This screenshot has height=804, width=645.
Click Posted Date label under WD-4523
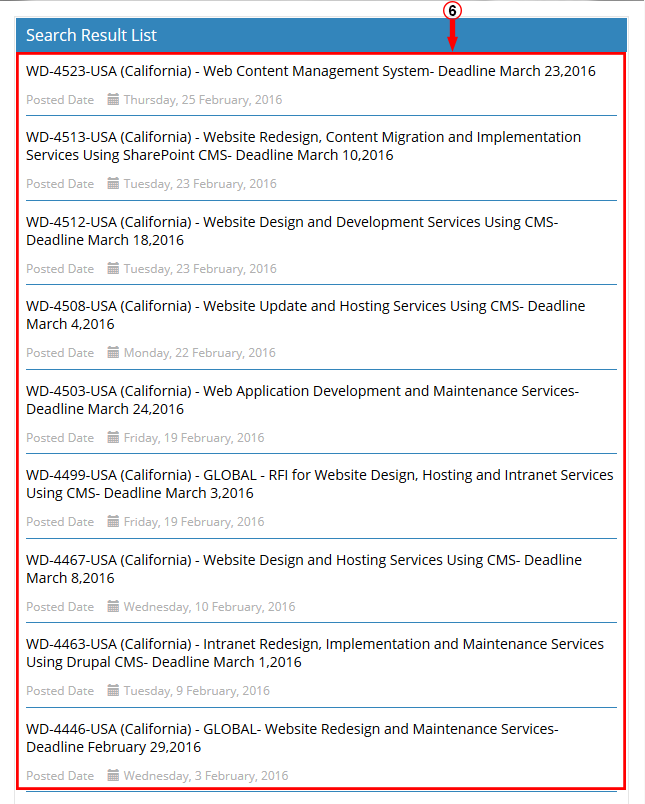tap(60, 100)
